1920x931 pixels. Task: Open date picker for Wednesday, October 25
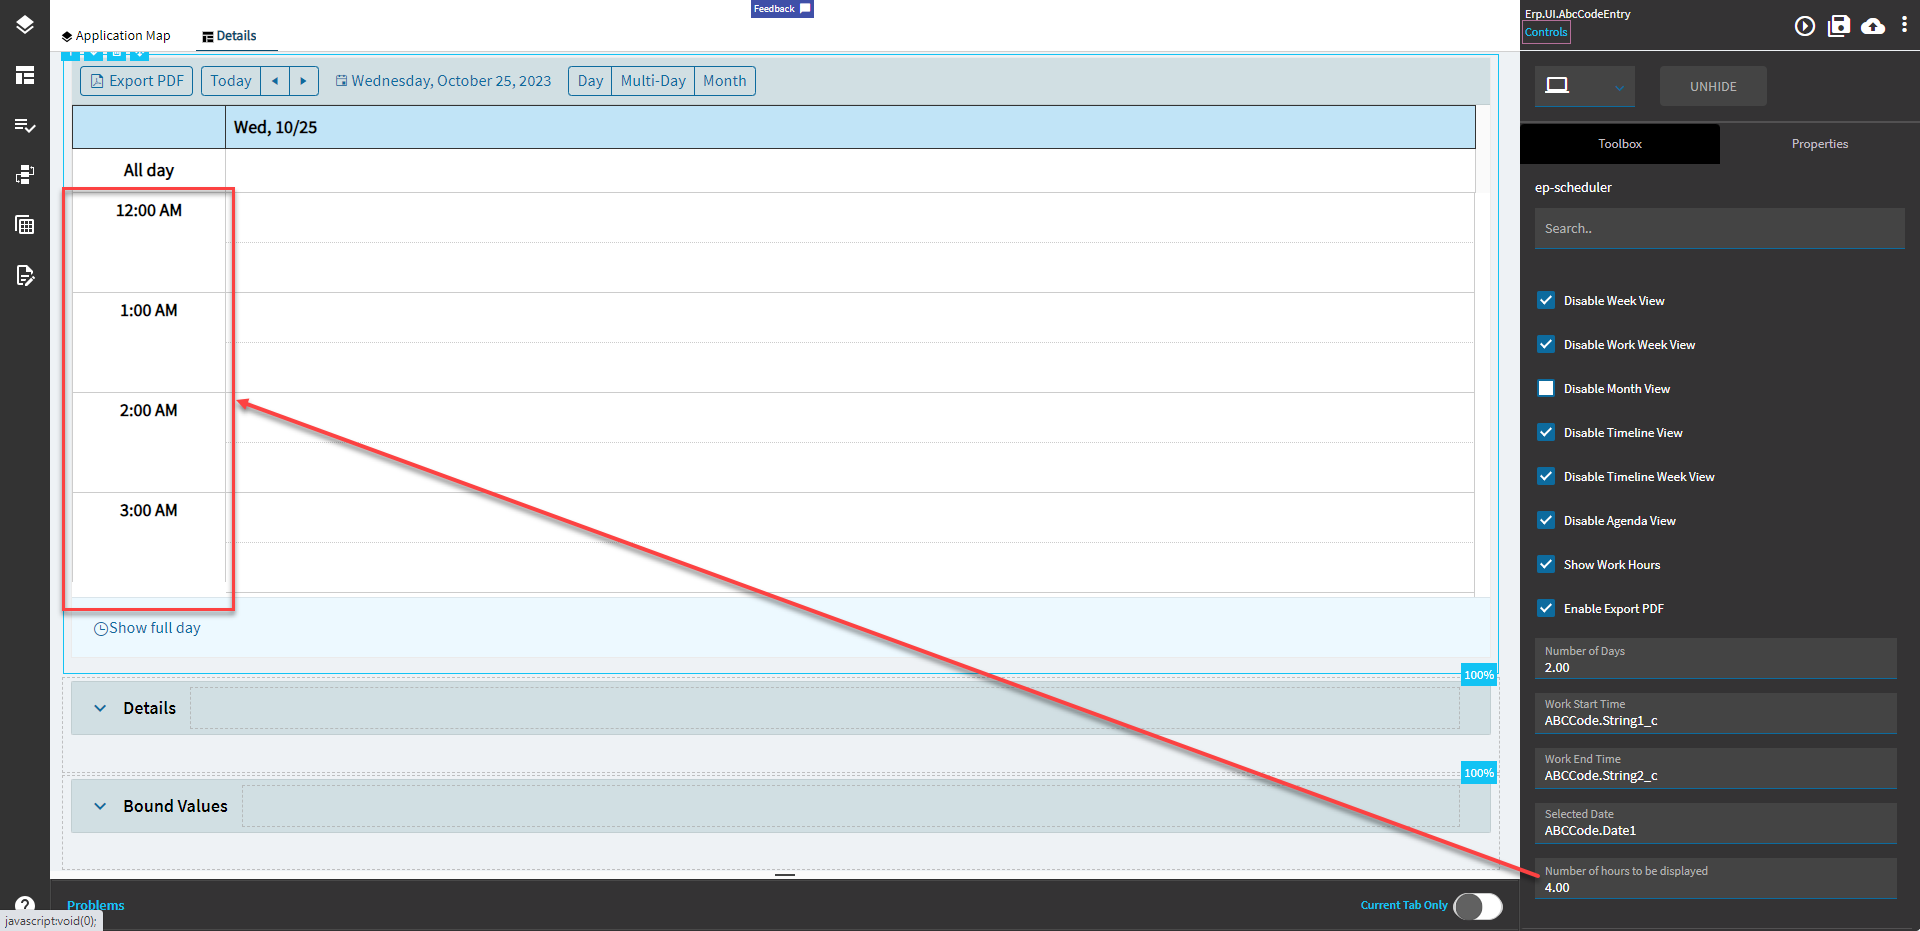tap(443, 81)
